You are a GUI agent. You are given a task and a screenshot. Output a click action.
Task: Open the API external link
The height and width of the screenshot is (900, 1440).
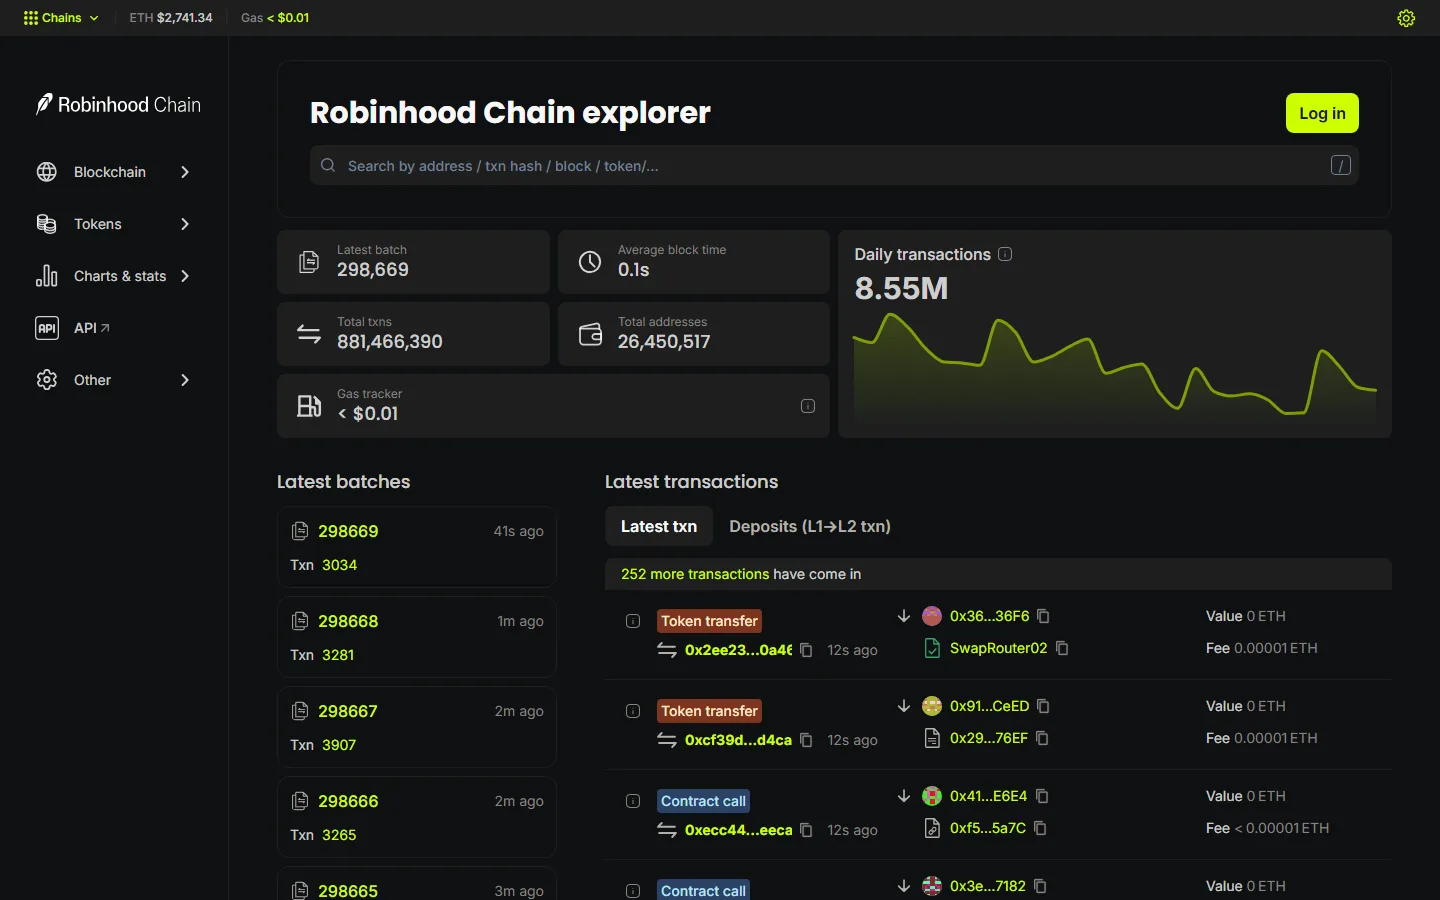(x=73, y=328)
